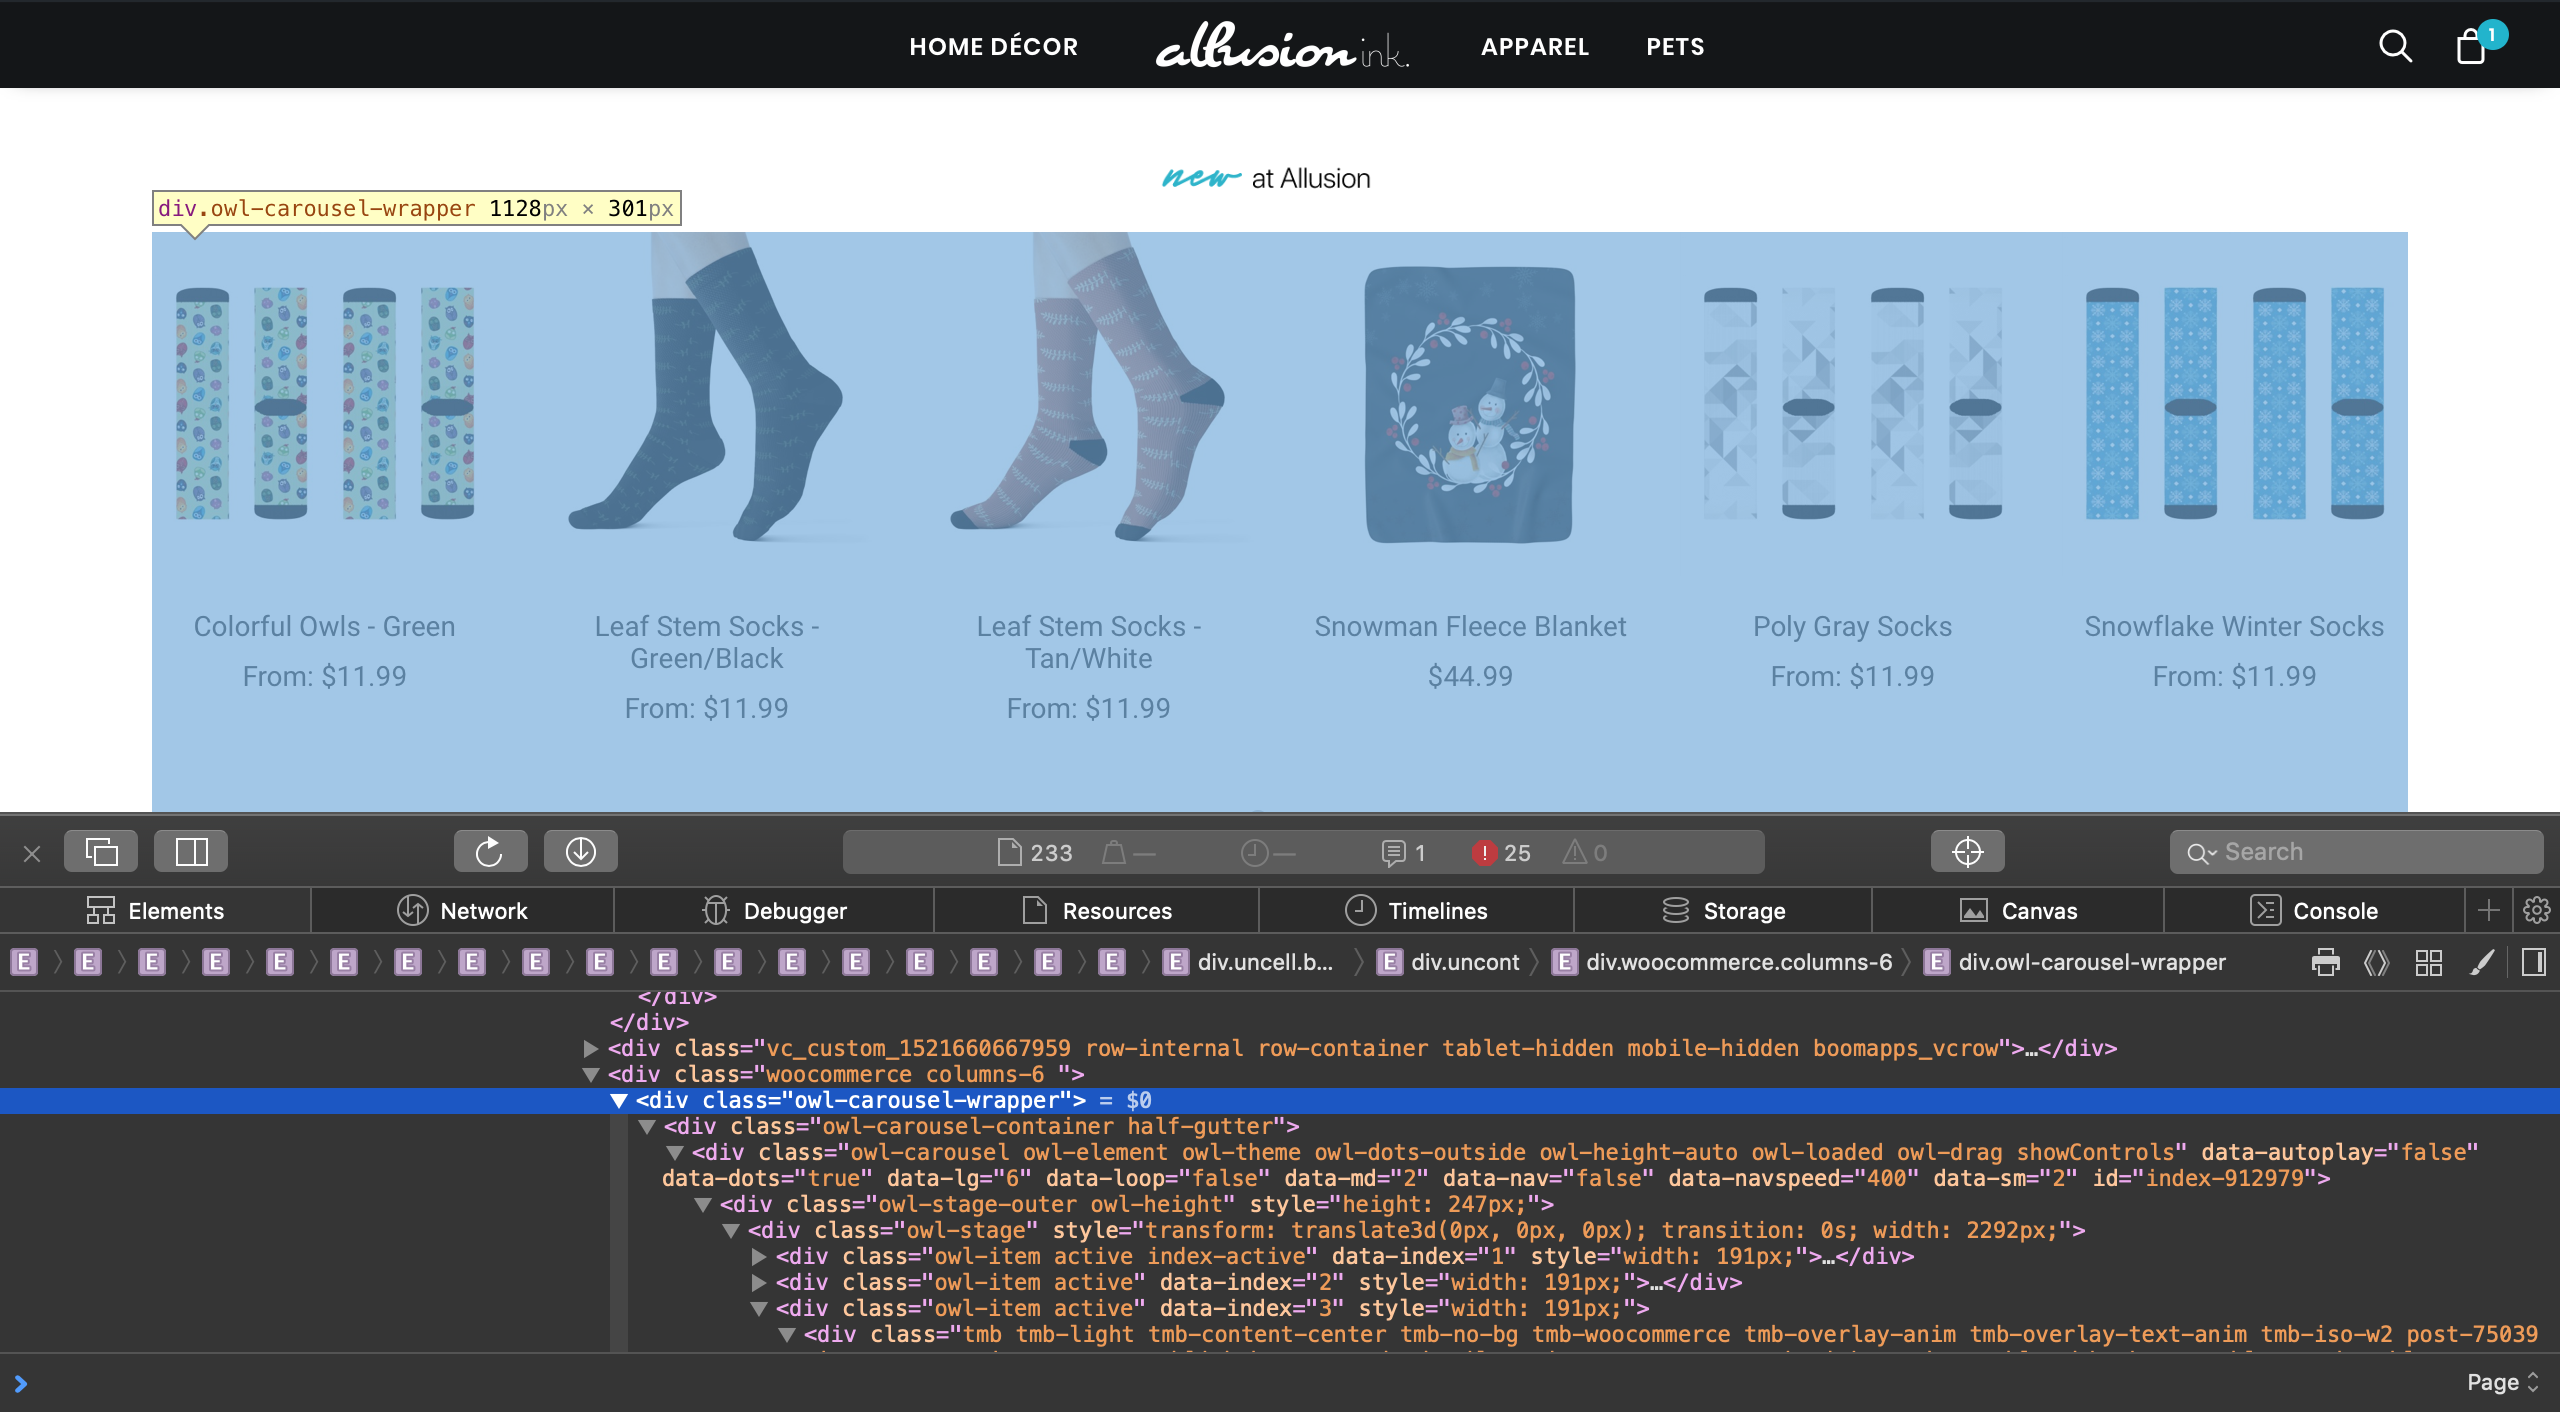Toggle the paint flashing brush icon

[x=2482, y=962]
